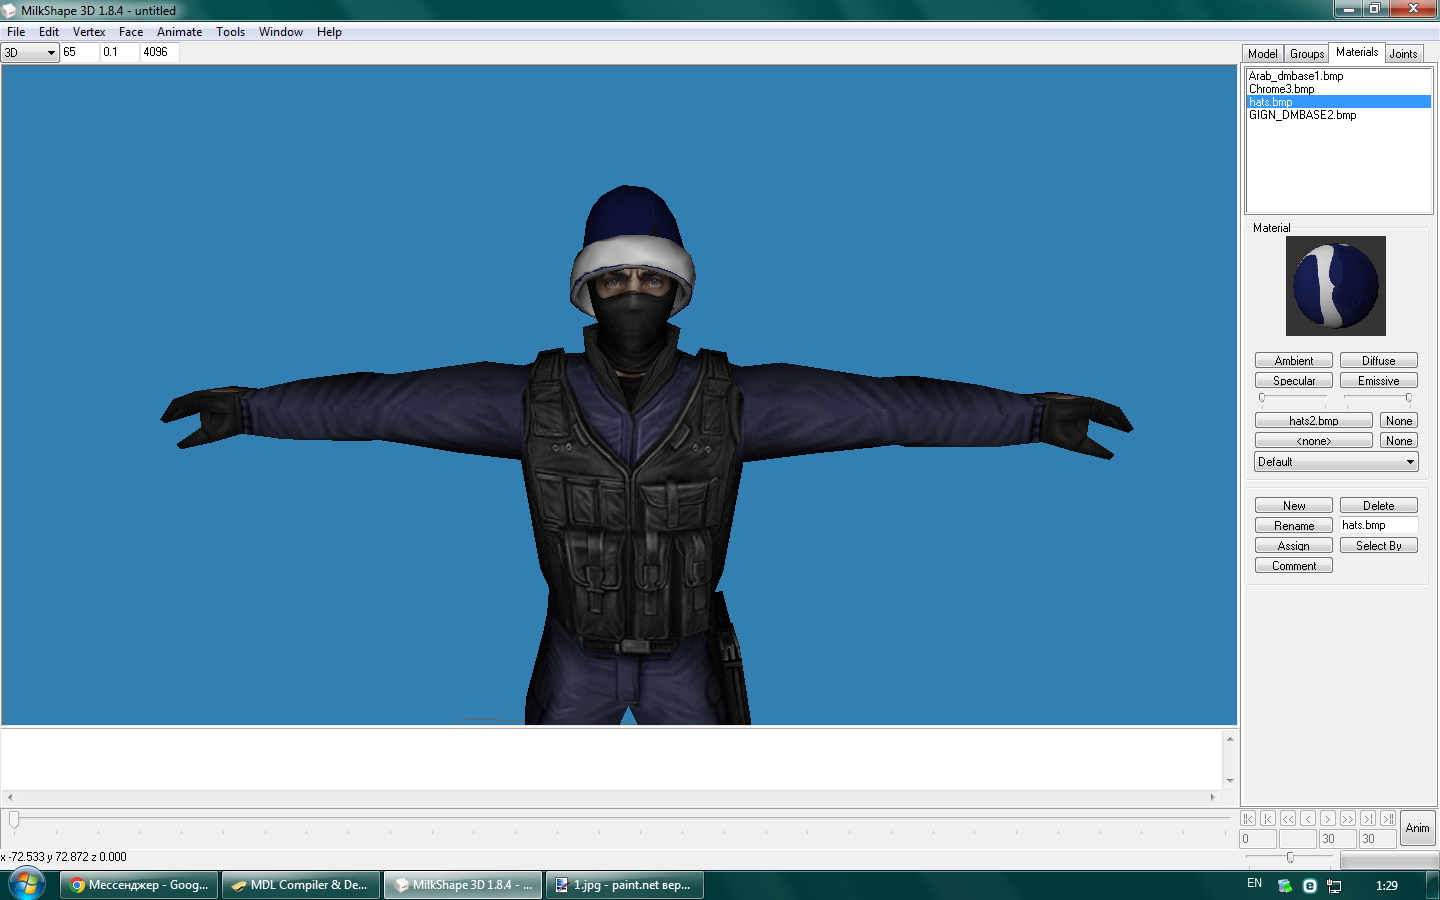Click the small slider below the frame fields

[1290, 858]
